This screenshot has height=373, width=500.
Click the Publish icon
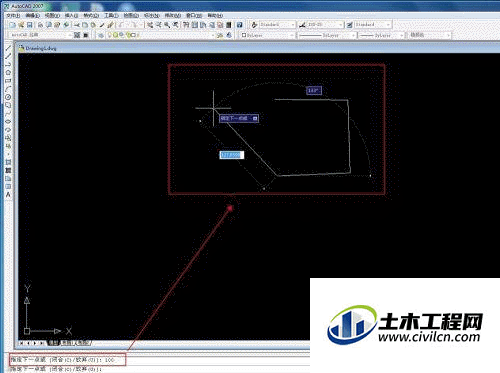coord(57,25)
